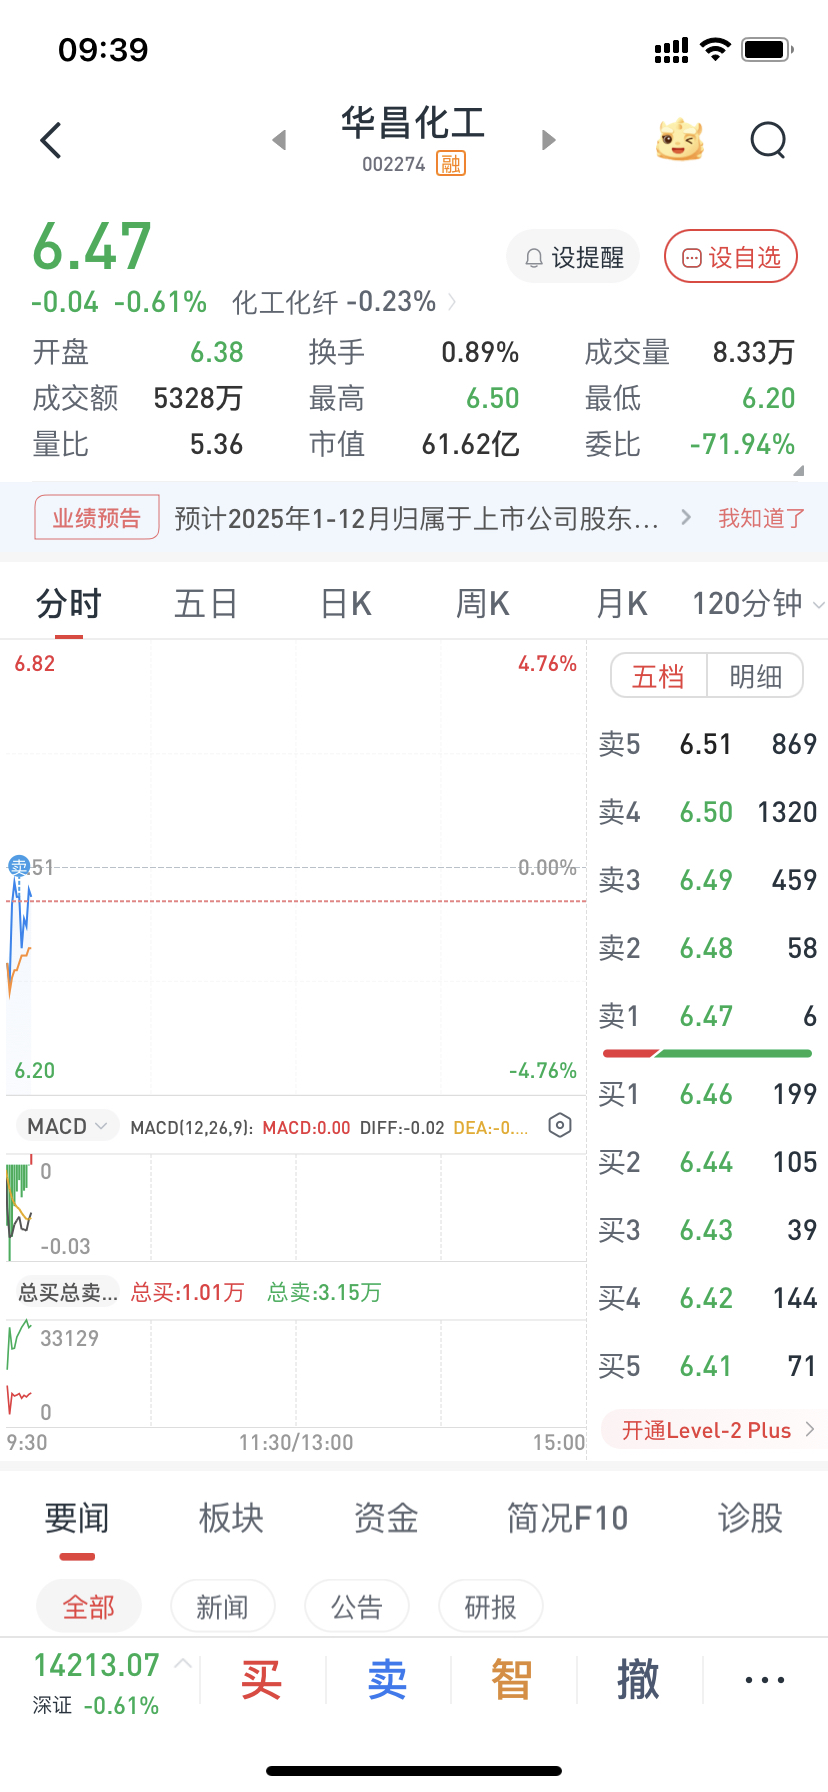This screenshot has height=1792, width=828.
Task: Open the 120分钟 period dropdown
Action: (x=758, y=603)
